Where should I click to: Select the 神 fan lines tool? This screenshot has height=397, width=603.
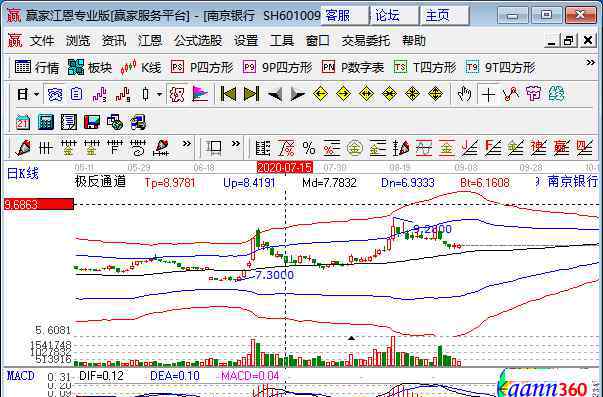[x=538, y=148]
